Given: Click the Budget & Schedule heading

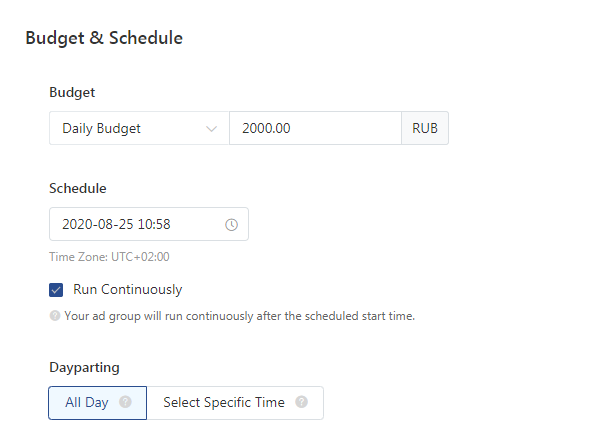Looking at the screenshot, I should click(104, 38).
